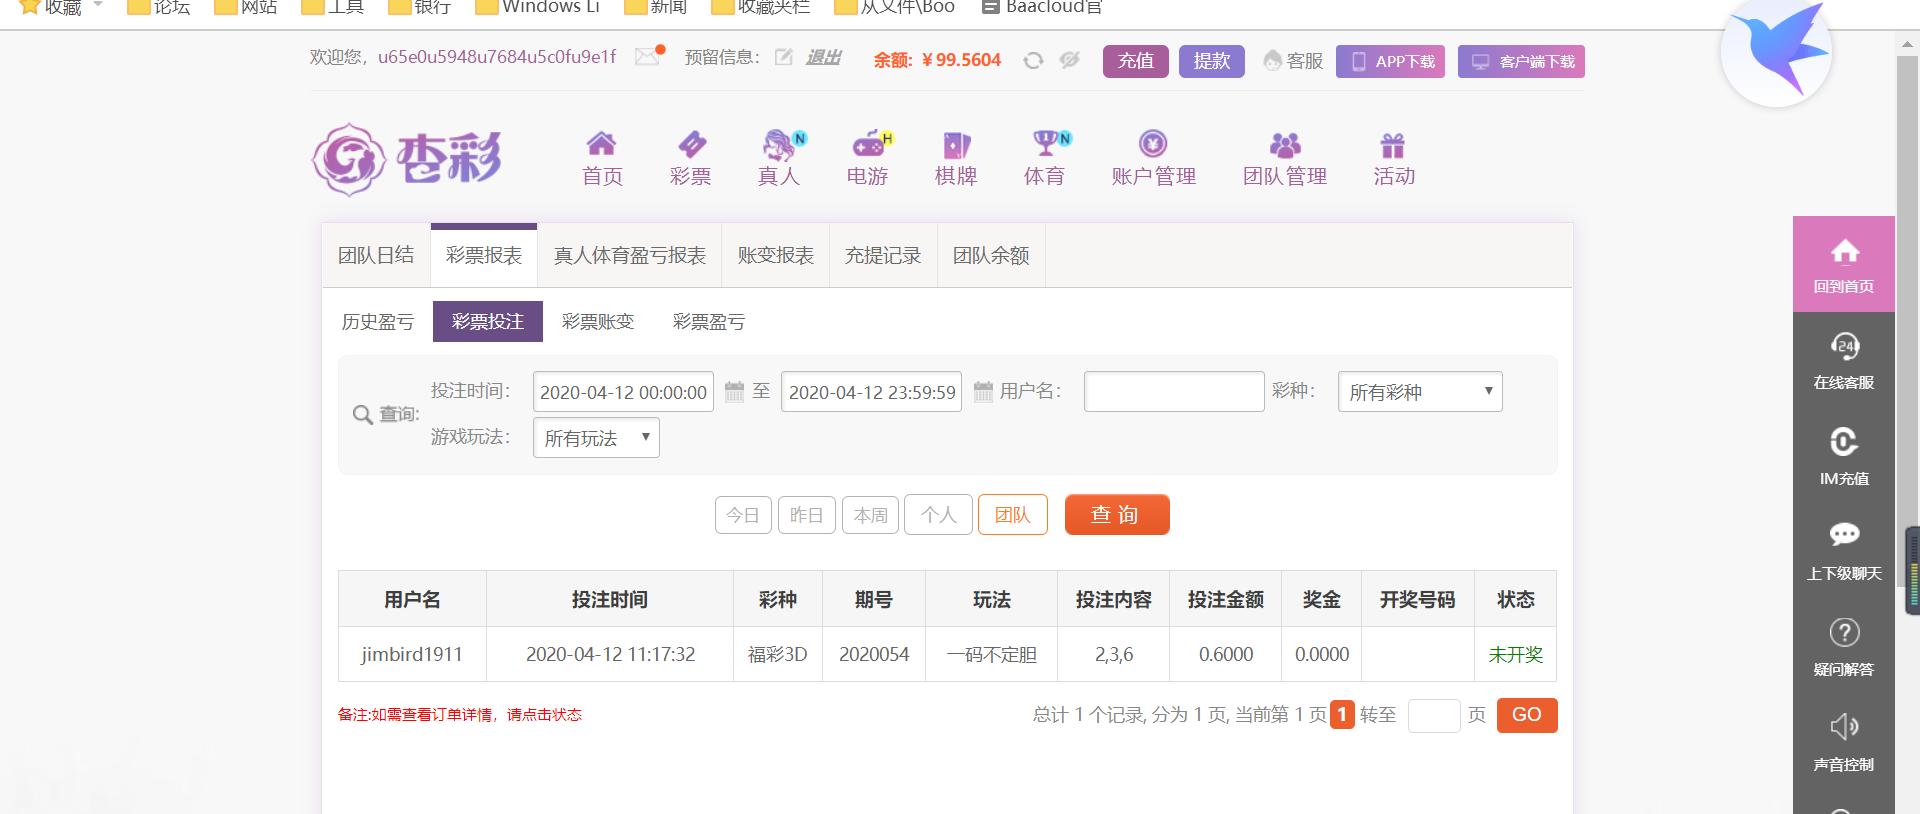Toggle balance visibility eye icon
Image resolution: width=1920 pixels, height=814 pixels.
pos(1069,61)
